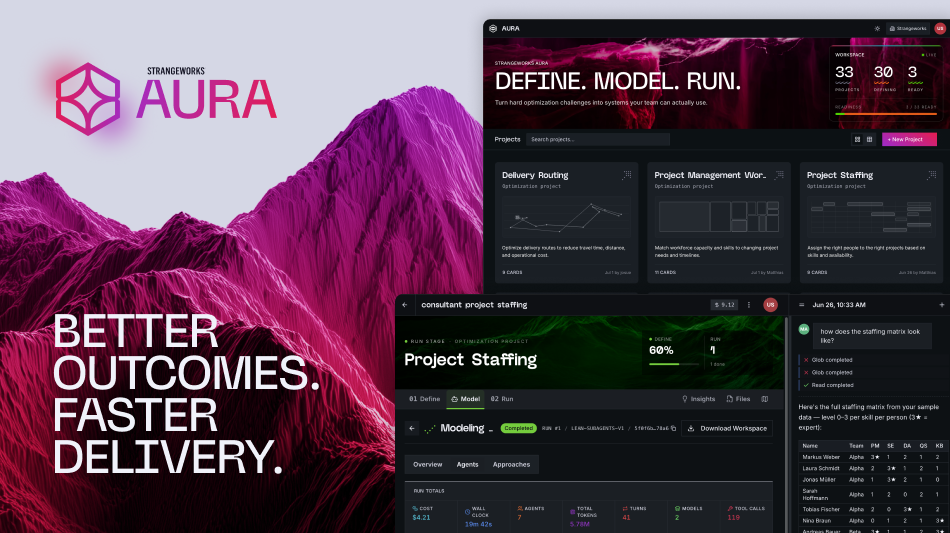
Task: Click the Completed status badge
Action: (519, 428)
